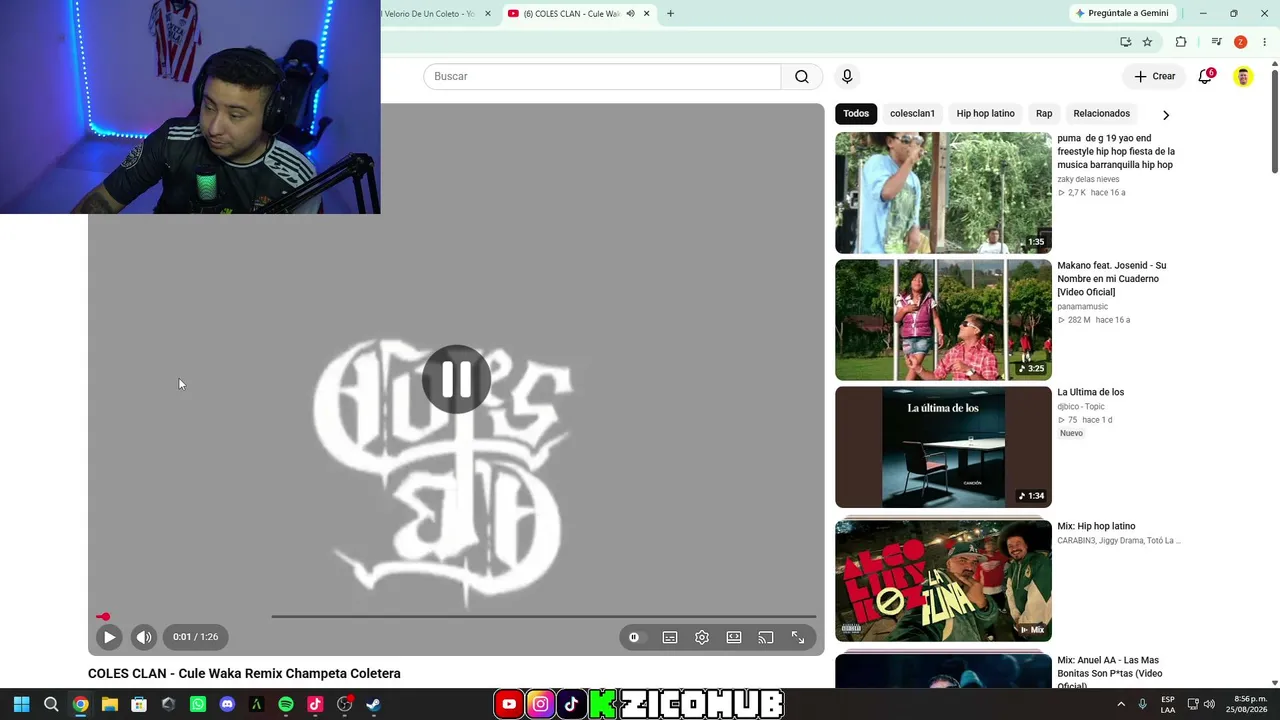Select the Rap filter chip

[1044, 113]
